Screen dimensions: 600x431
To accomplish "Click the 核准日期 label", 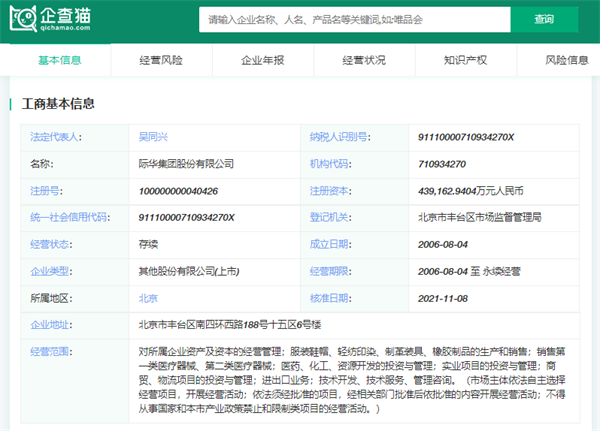I will tap(331, 298).
